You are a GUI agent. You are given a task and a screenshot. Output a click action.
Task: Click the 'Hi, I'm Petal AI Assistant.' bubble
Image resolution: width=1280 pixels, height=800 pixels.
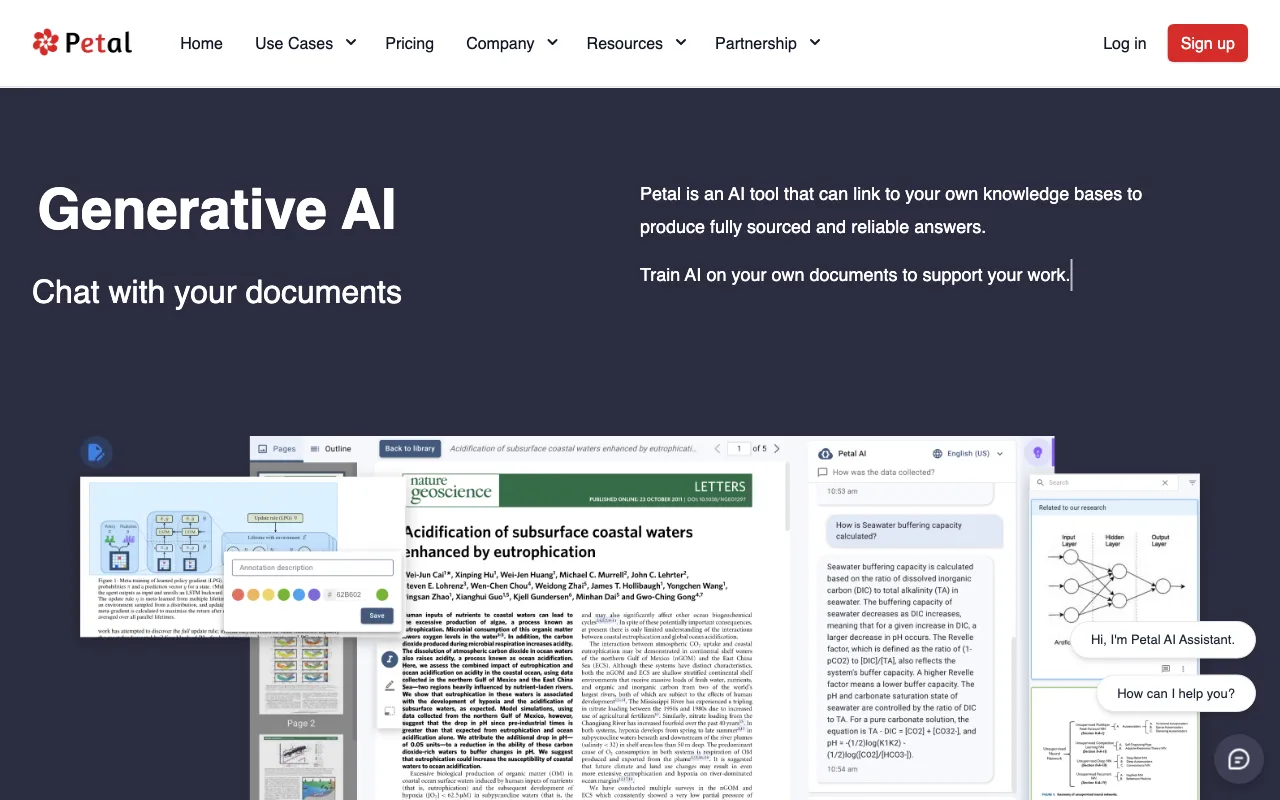coord(1163,639)
